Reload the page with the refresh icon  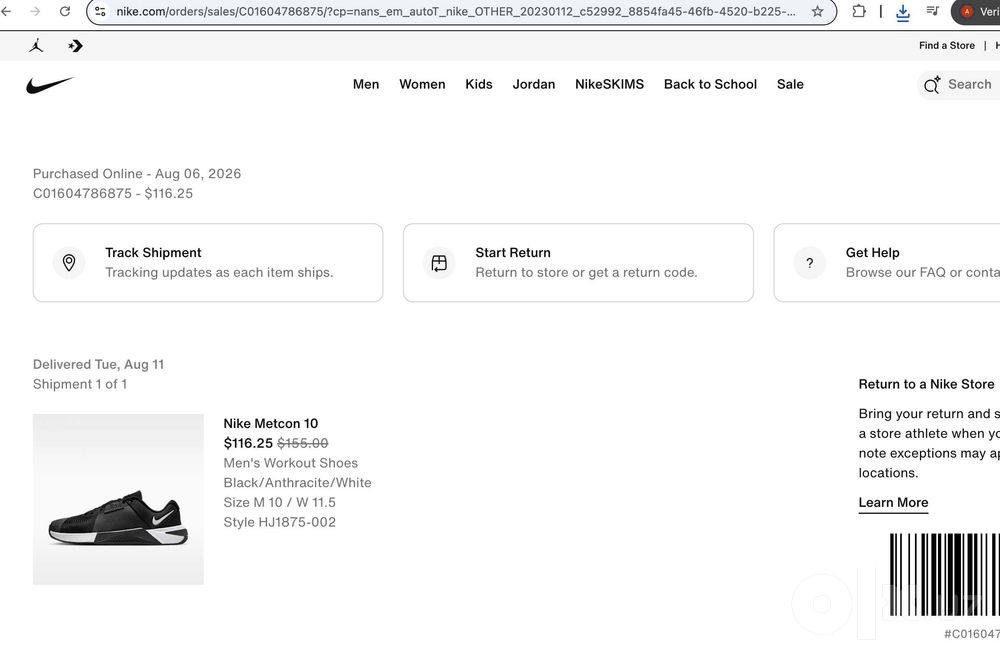coord(64,11)
